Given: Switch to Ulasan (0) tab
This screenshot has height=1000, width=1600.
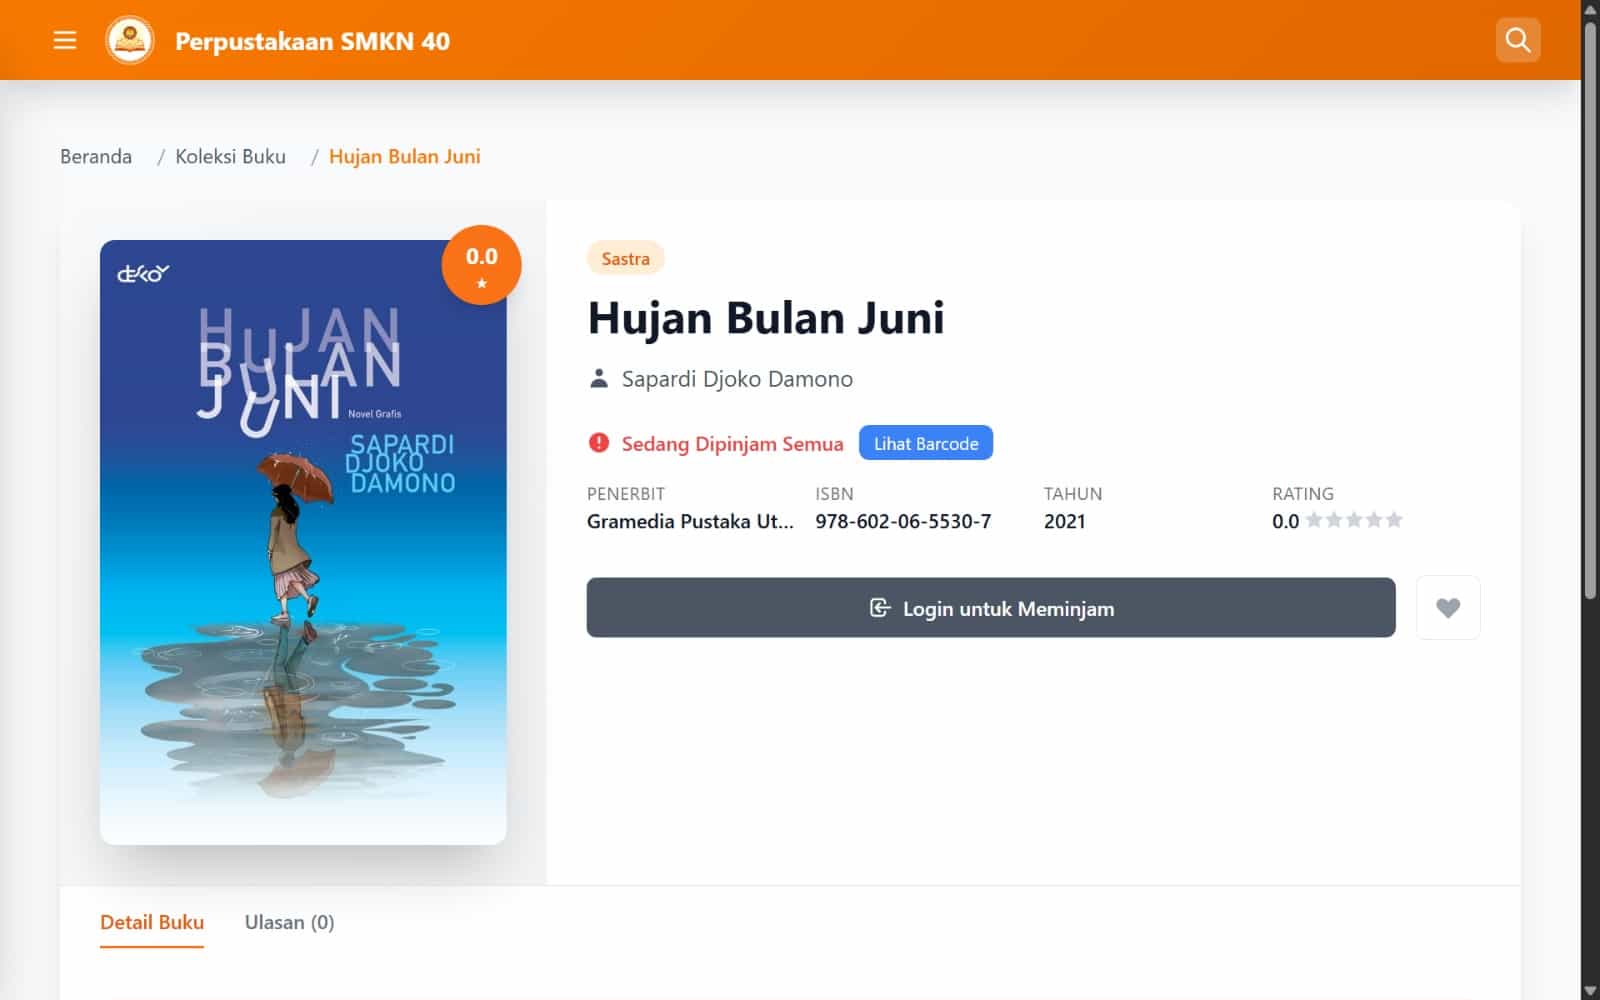Looking at the screenshot, I should coord(290,922).
